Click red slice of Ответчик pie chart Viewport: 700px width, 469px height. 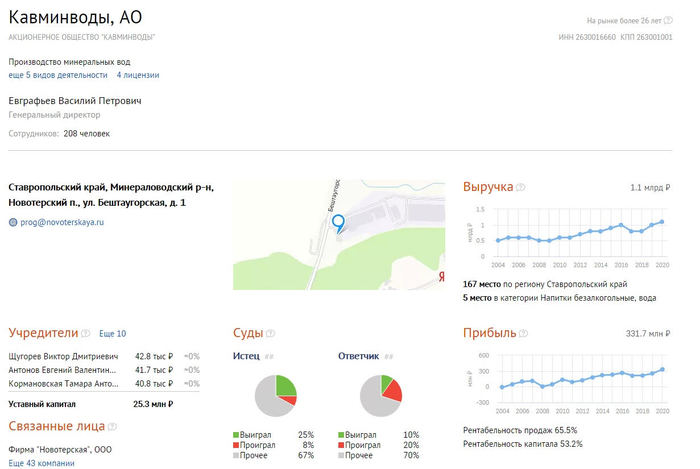point(393,391)
